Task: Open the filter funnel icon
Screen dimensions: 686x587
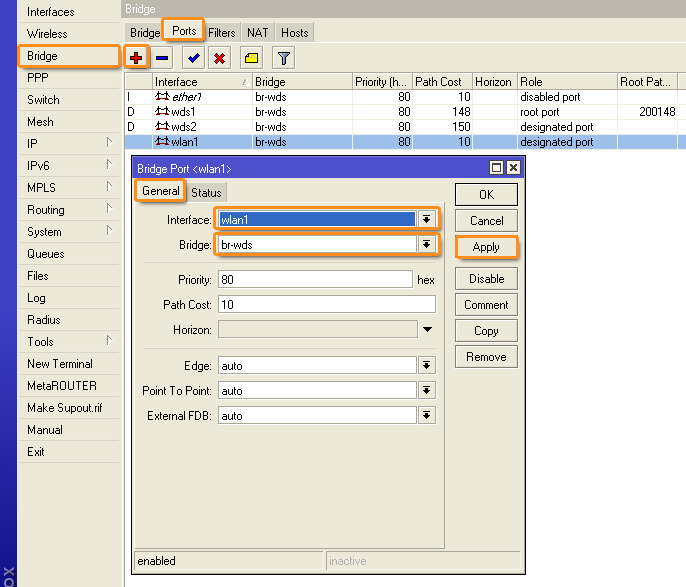Action: coord(283,59)
